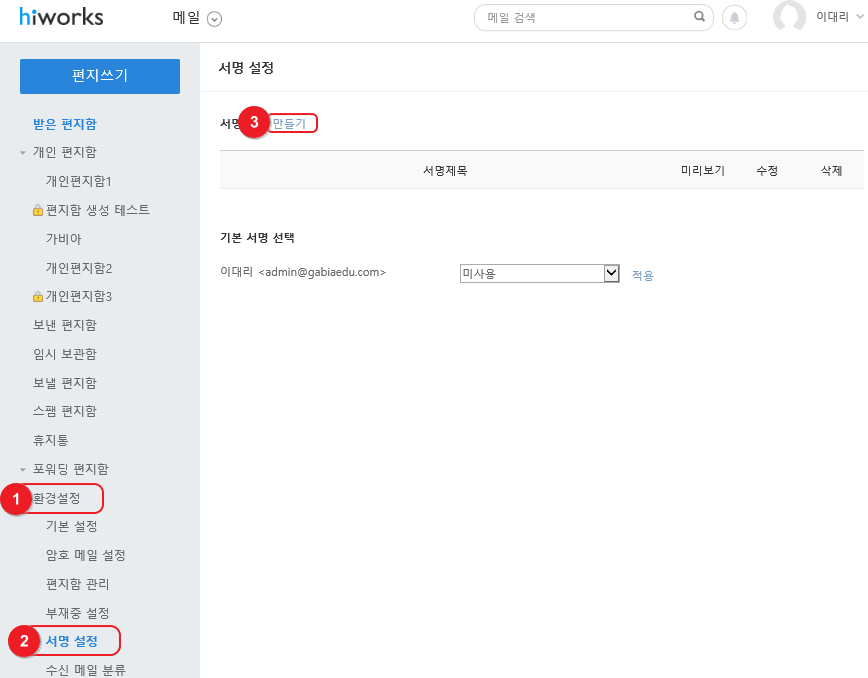The height and width of the screenshot is (678, 868).
Task: Open the 메일 menu dropdown arrow
Action: 214,19
